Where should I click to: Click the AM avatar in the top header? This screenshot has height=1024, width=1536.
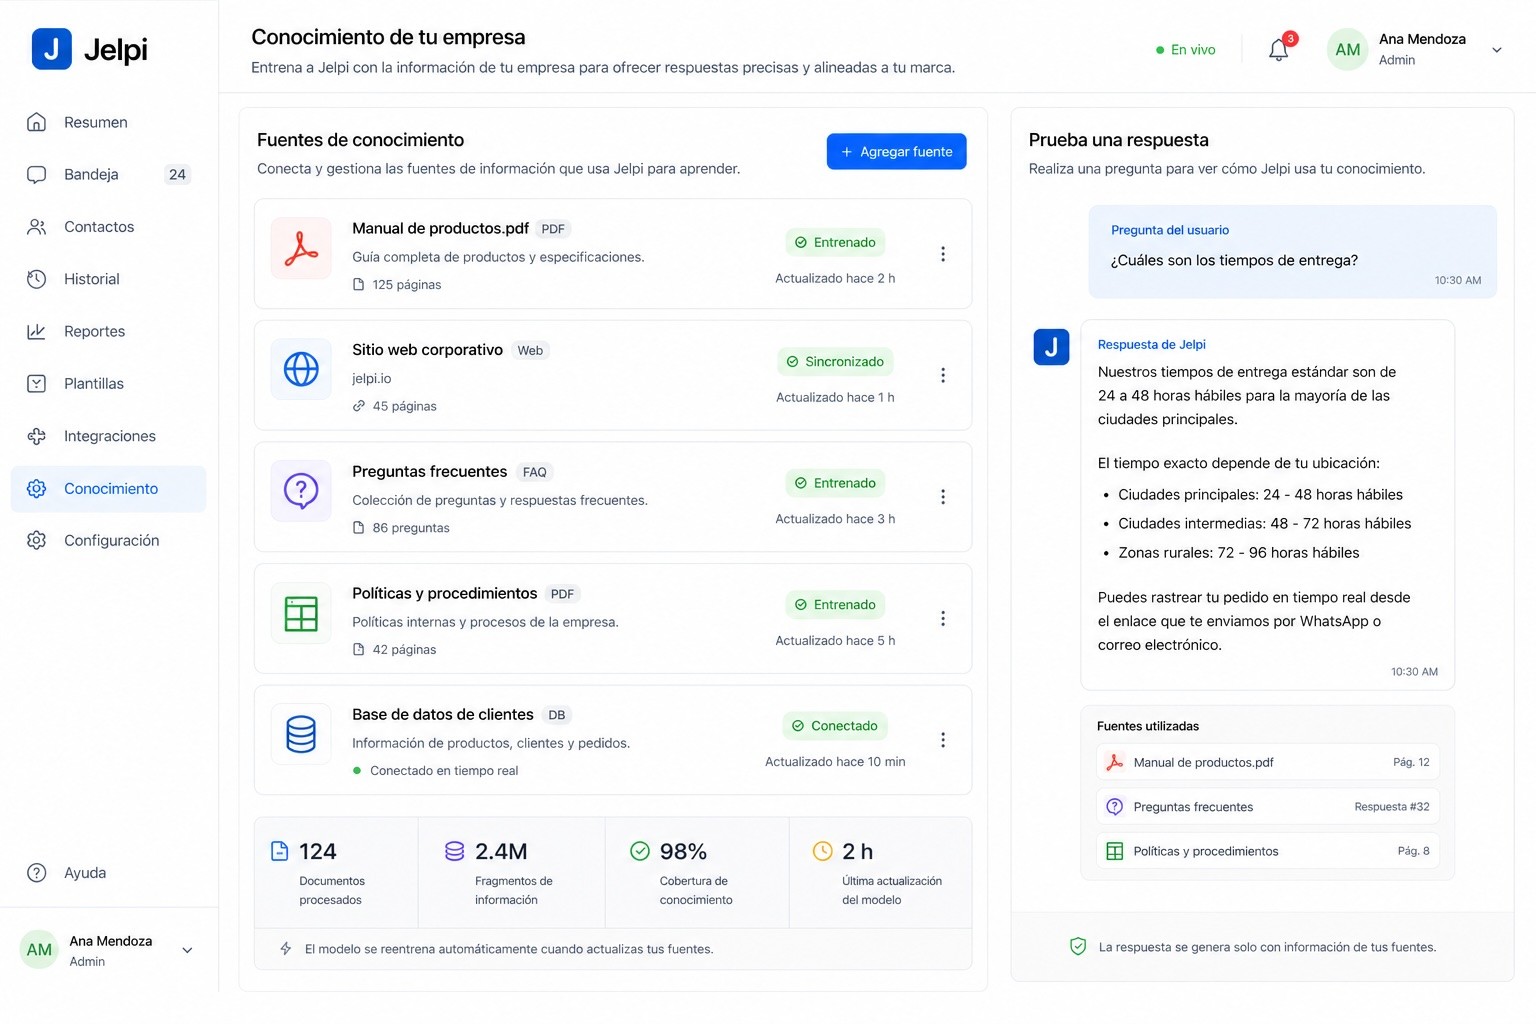(x=1348, y=50)
